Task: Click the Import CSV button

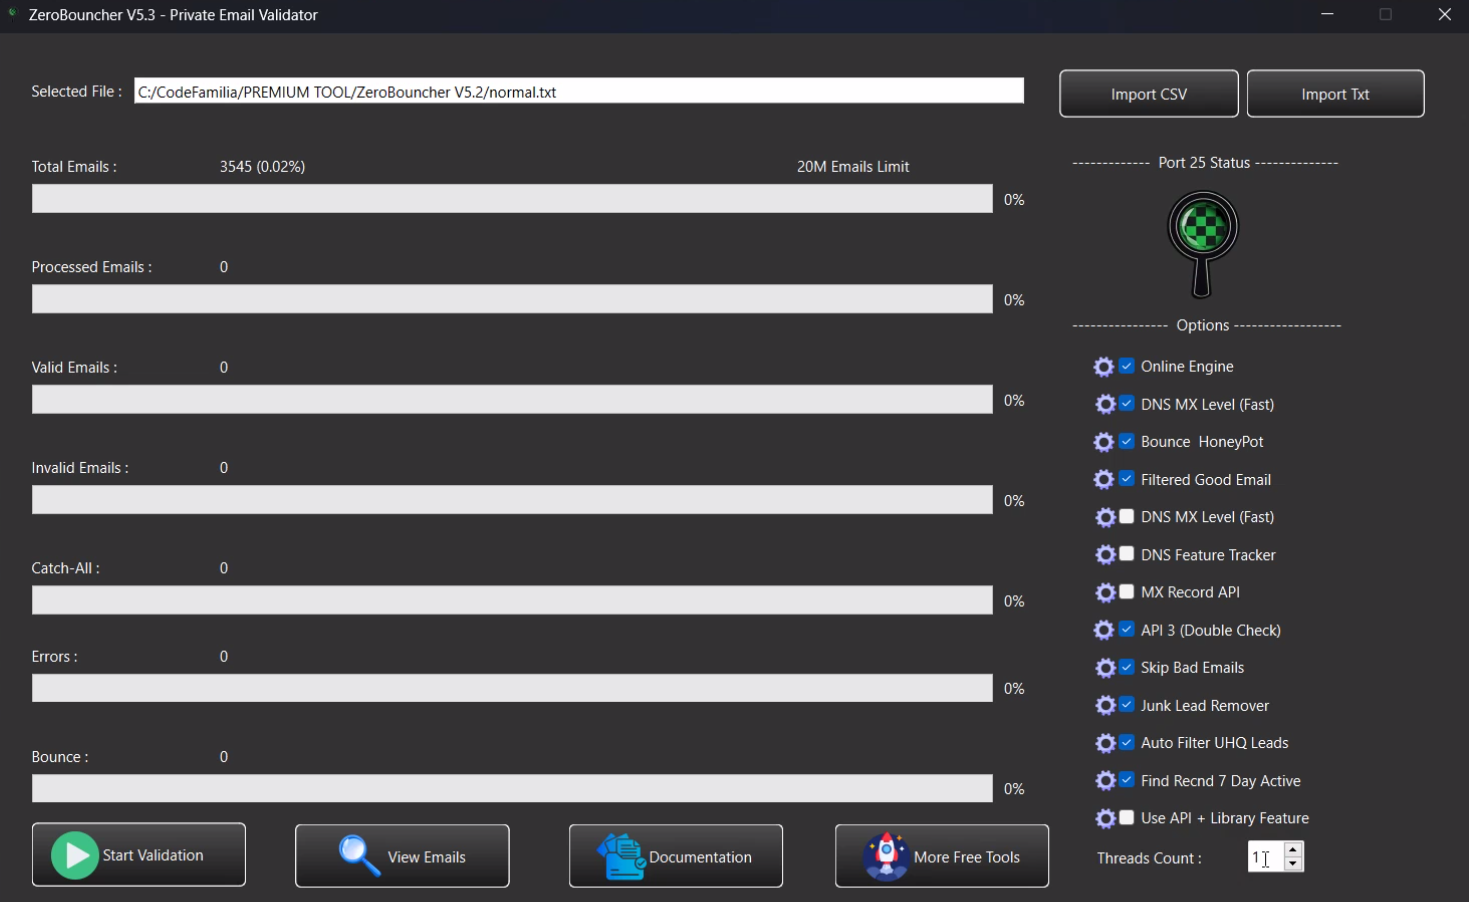Action: [1149, 94]
